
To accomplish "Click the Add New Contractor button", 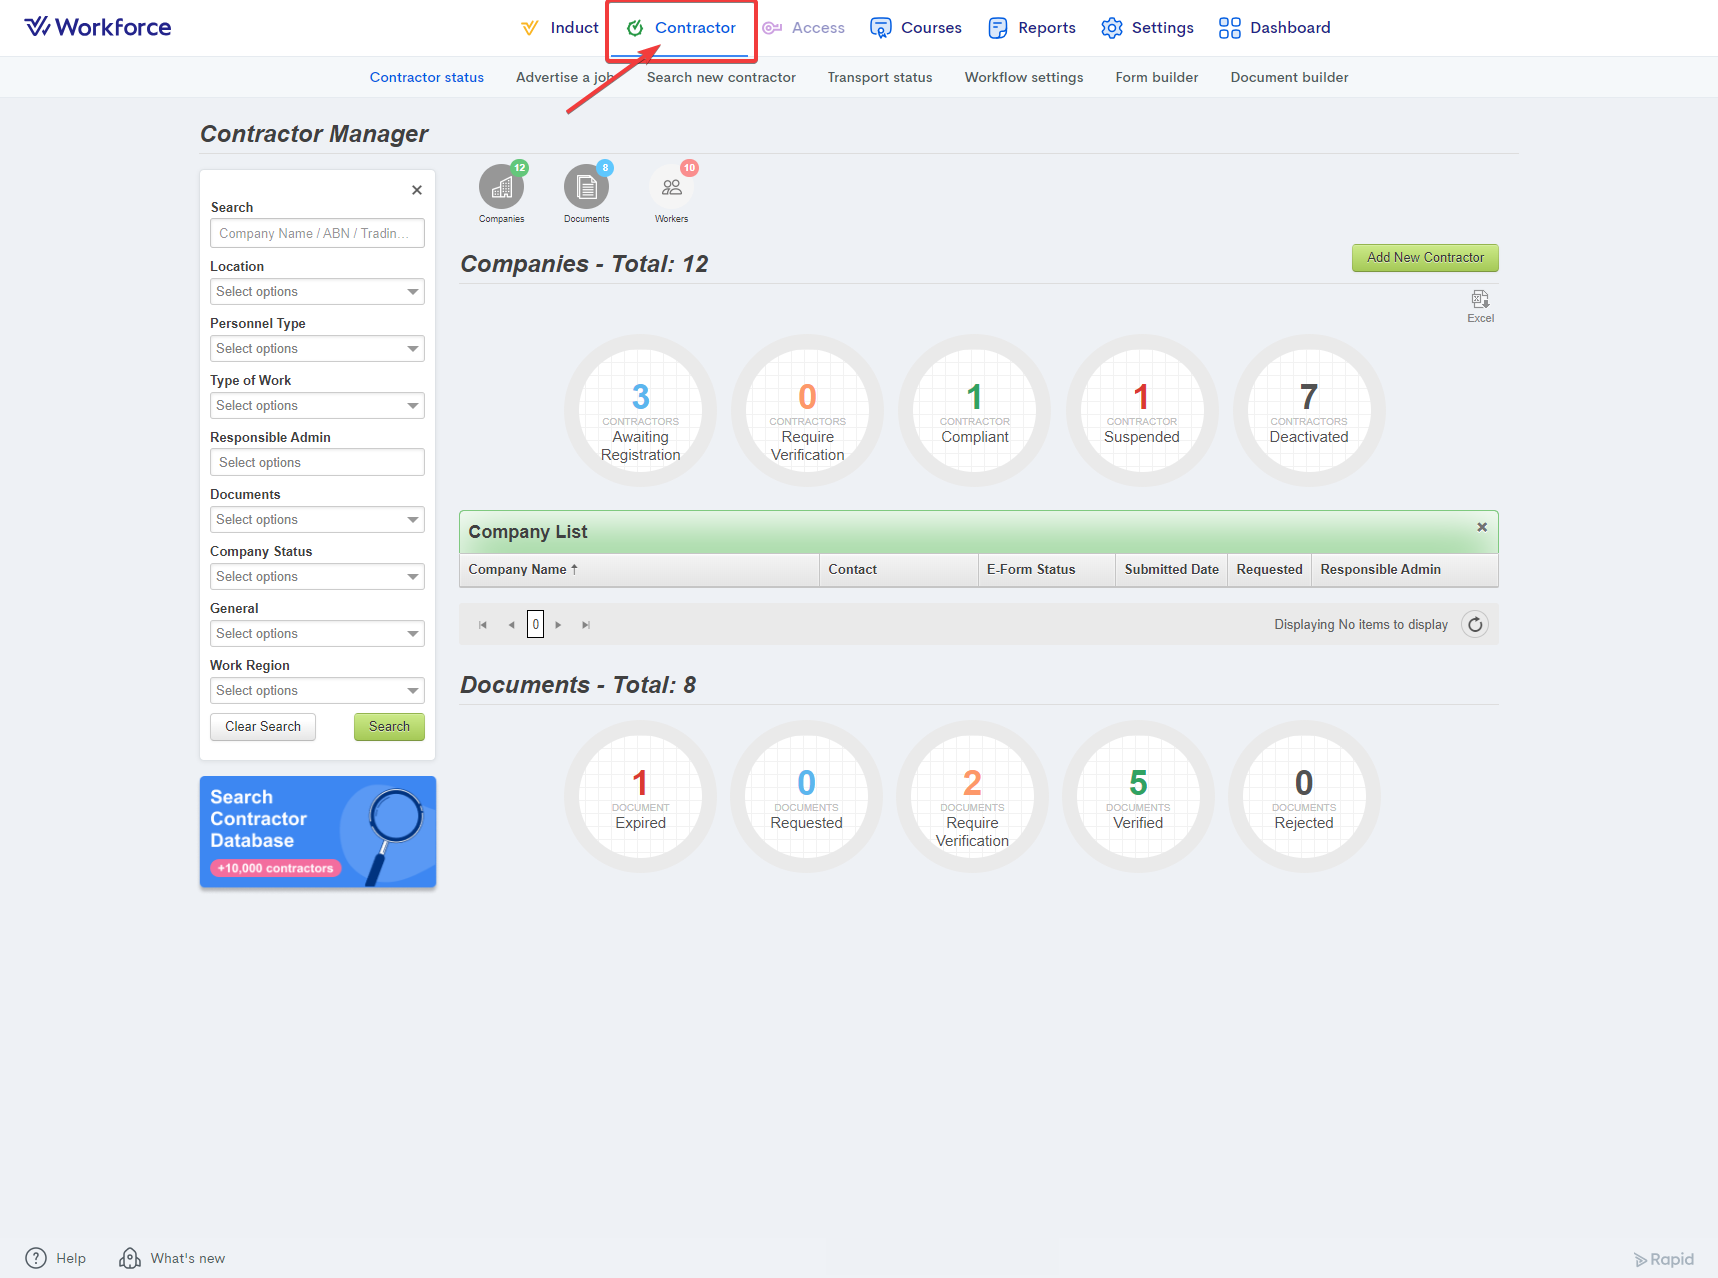I will [x=1424, y=258].
